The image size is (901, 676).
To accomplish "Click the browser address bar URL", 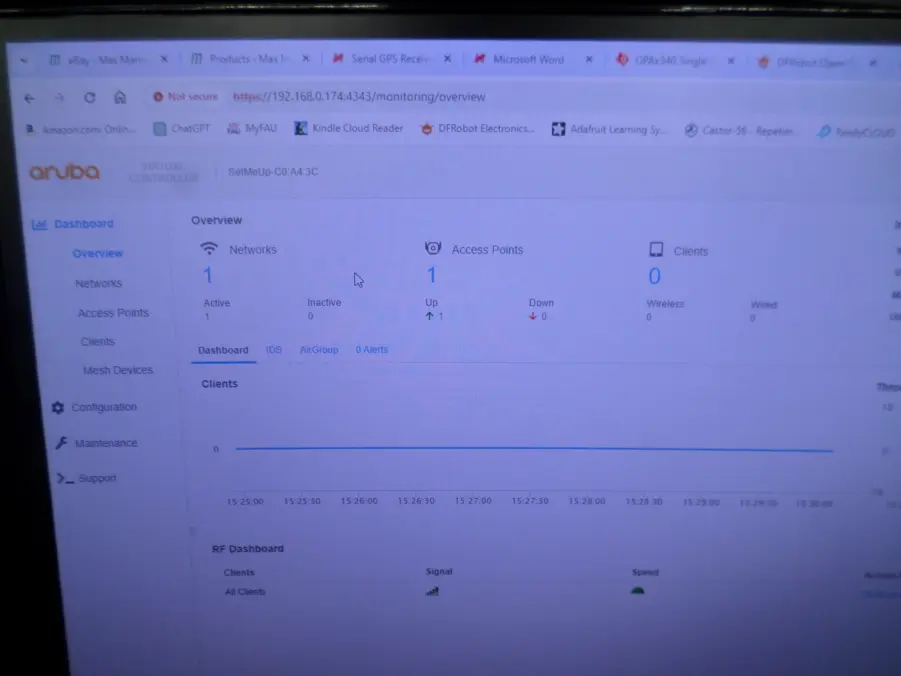I will (x=359, y=98).
